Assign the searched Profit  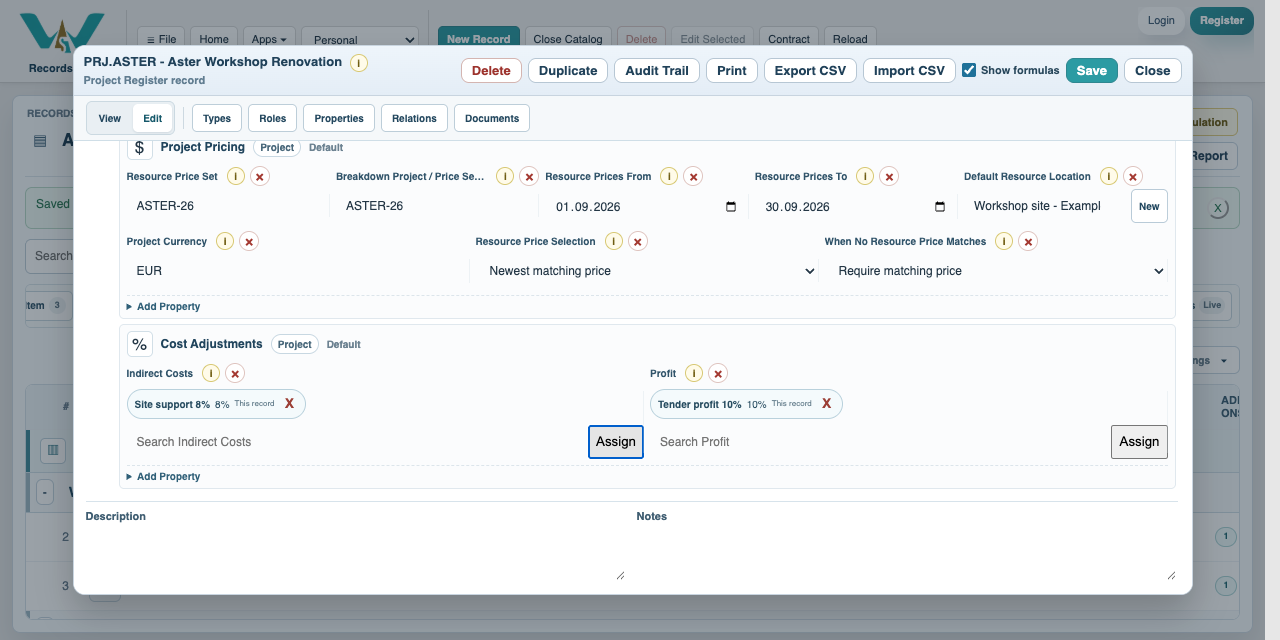(1139, 442)
